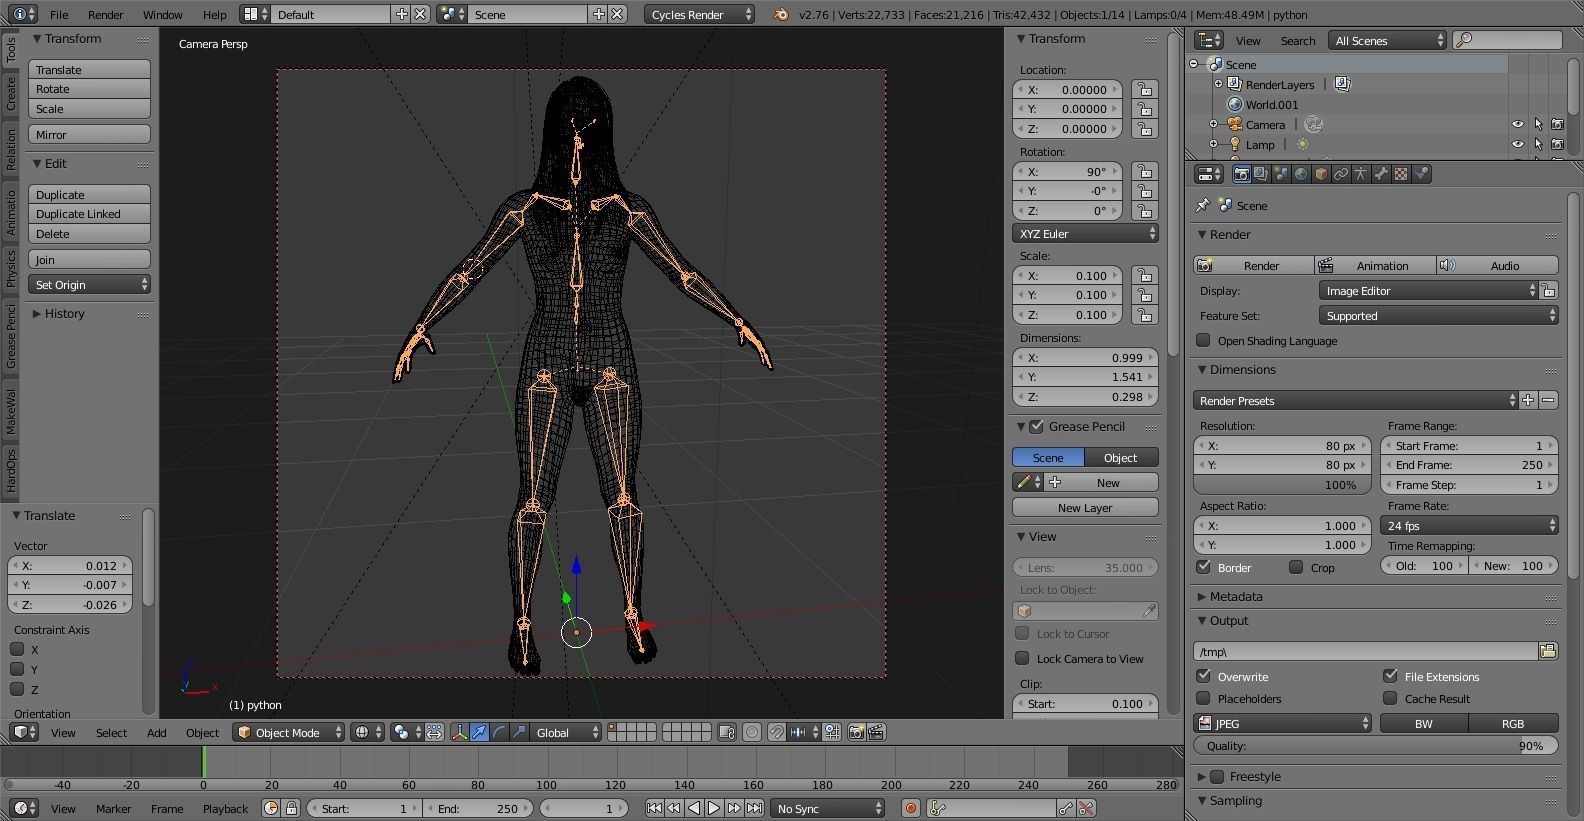Open the Scene properties tab icon
The width and height of the screenshot is (1584, 821).
(x=1281, y=174)
